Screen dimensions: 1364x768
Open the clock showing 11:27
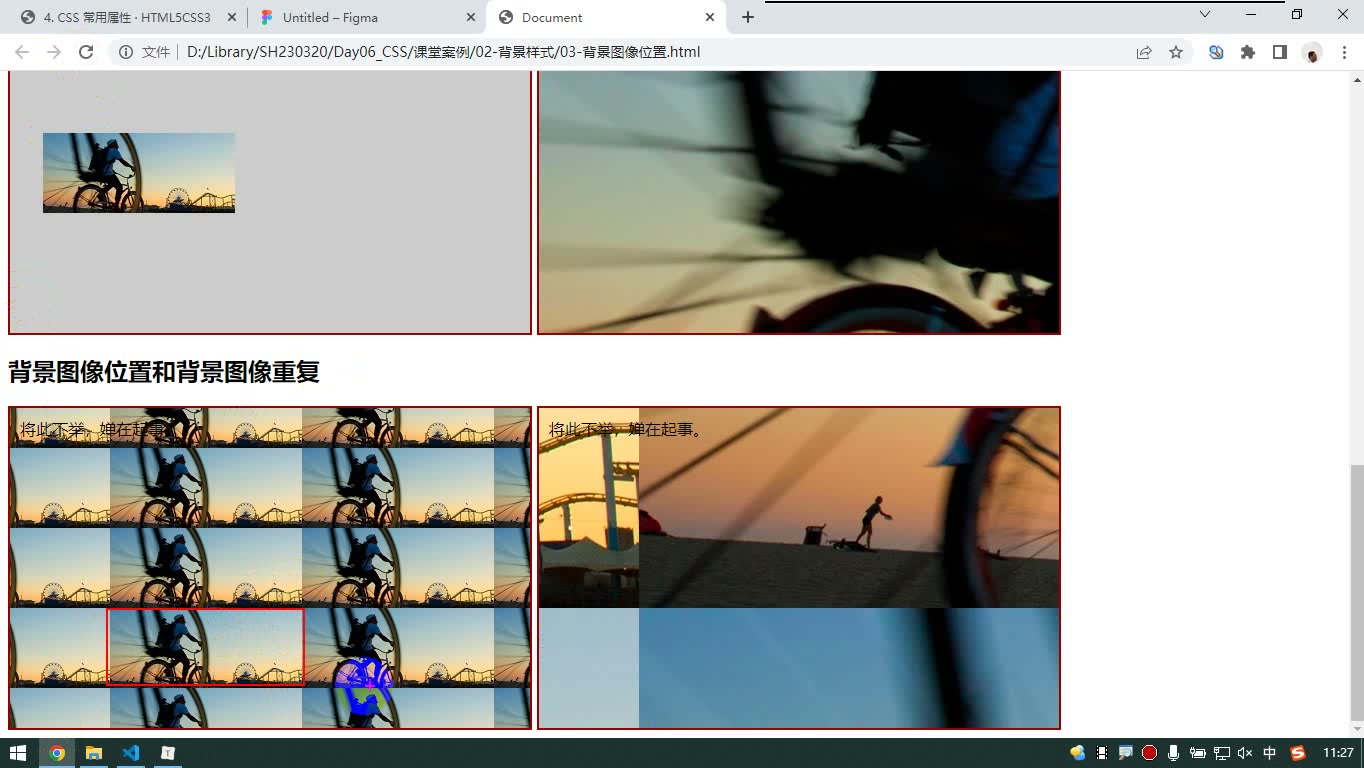1338,753
